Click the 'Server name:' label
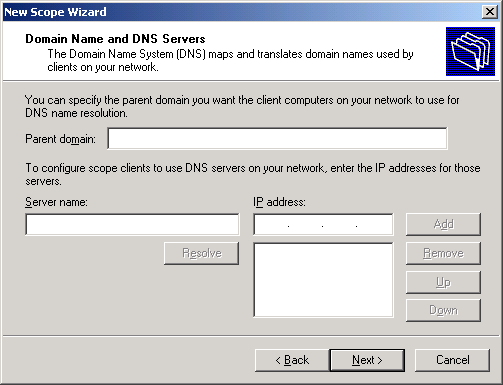Image resolution: width=503 pixels, height=385 pixels. click(x=56, y=202)
